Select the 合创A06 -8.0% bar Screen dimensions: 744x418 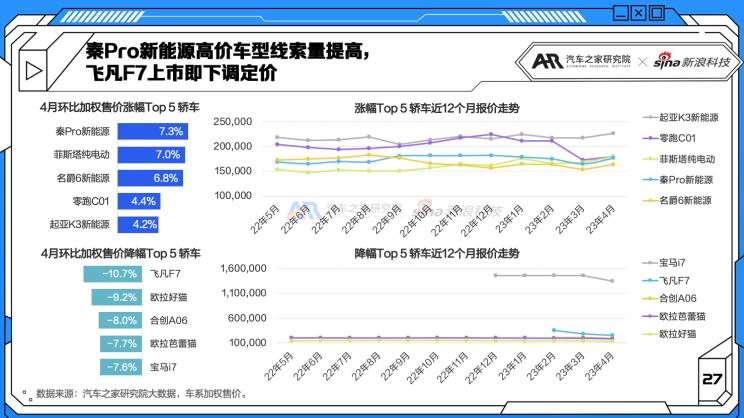click(121, 320)
